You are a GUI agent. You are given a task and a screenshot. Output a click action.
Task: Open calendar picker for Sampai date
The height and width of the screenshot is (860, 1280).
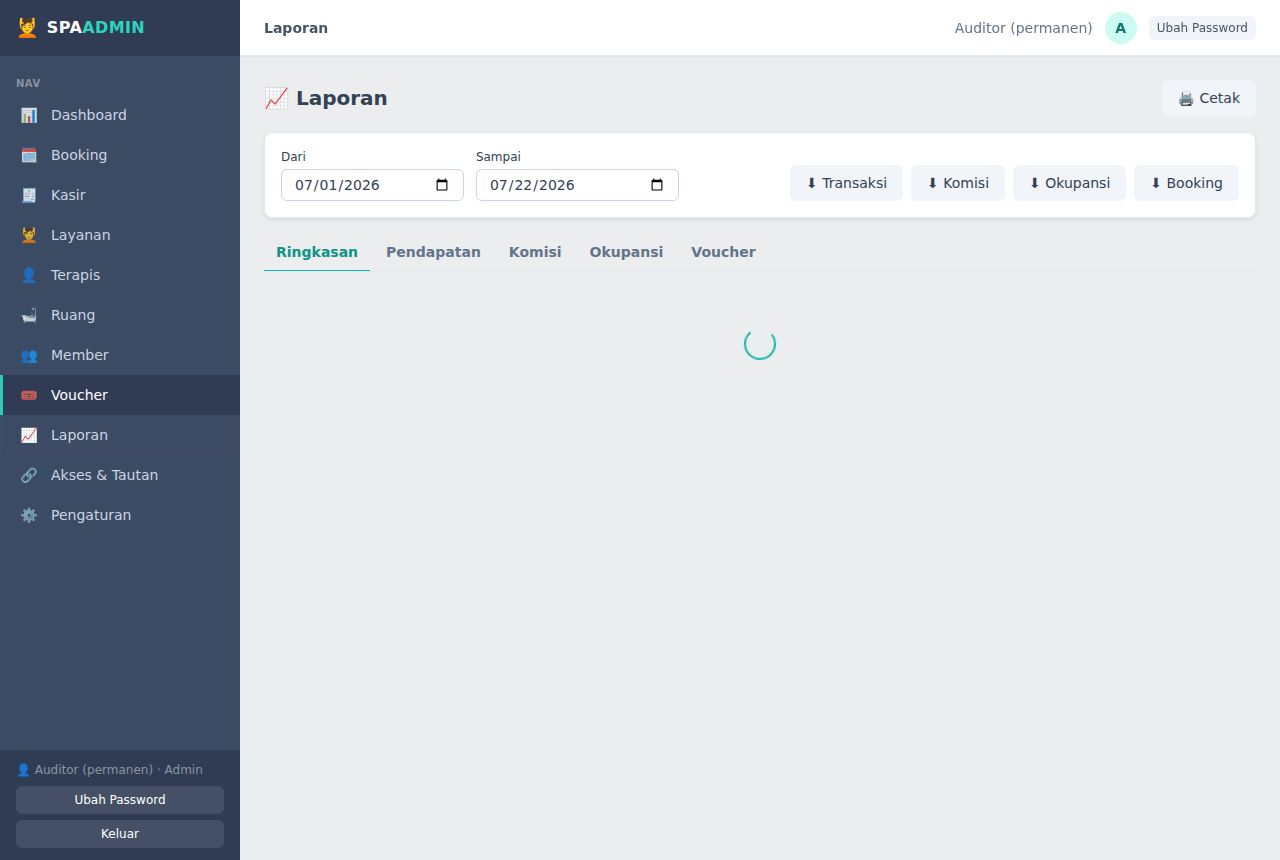(657, 185)
